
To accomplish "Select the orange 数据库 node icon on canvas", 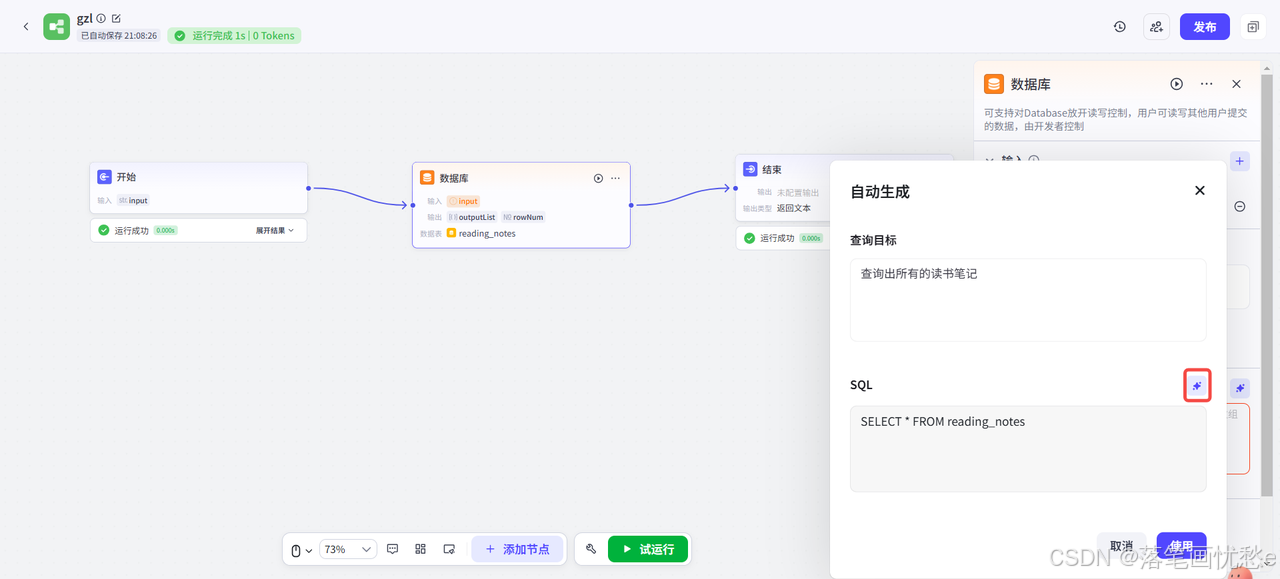I will pyautogui.click(x=427, y=178).
